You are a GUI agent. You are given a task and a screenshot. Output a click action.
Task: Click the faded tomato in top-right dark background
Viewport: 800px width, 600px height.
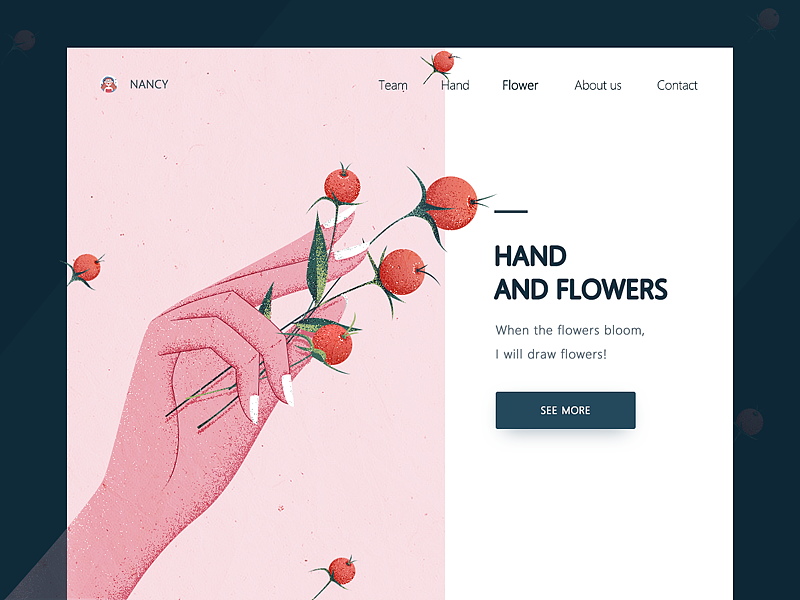(768, 19)
